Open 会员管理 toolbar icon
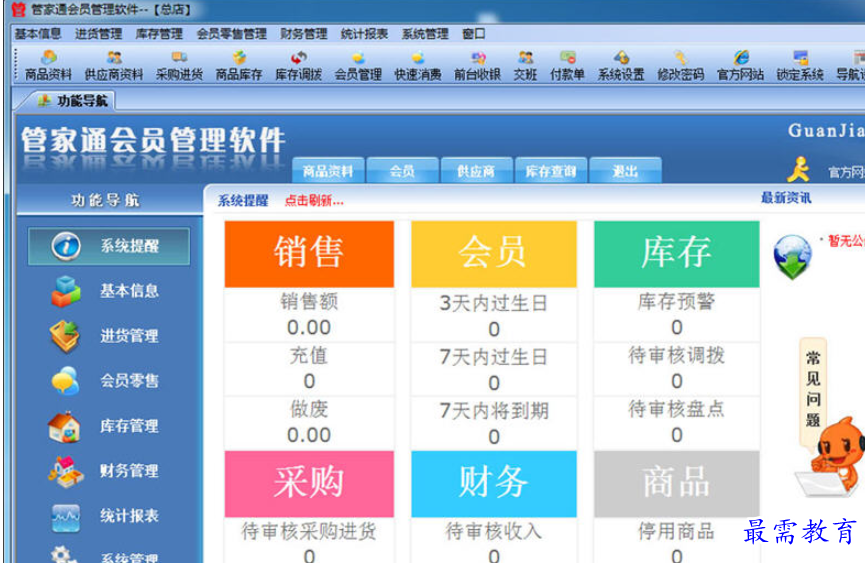Screen dimensions: 865x563 (358, 65)
